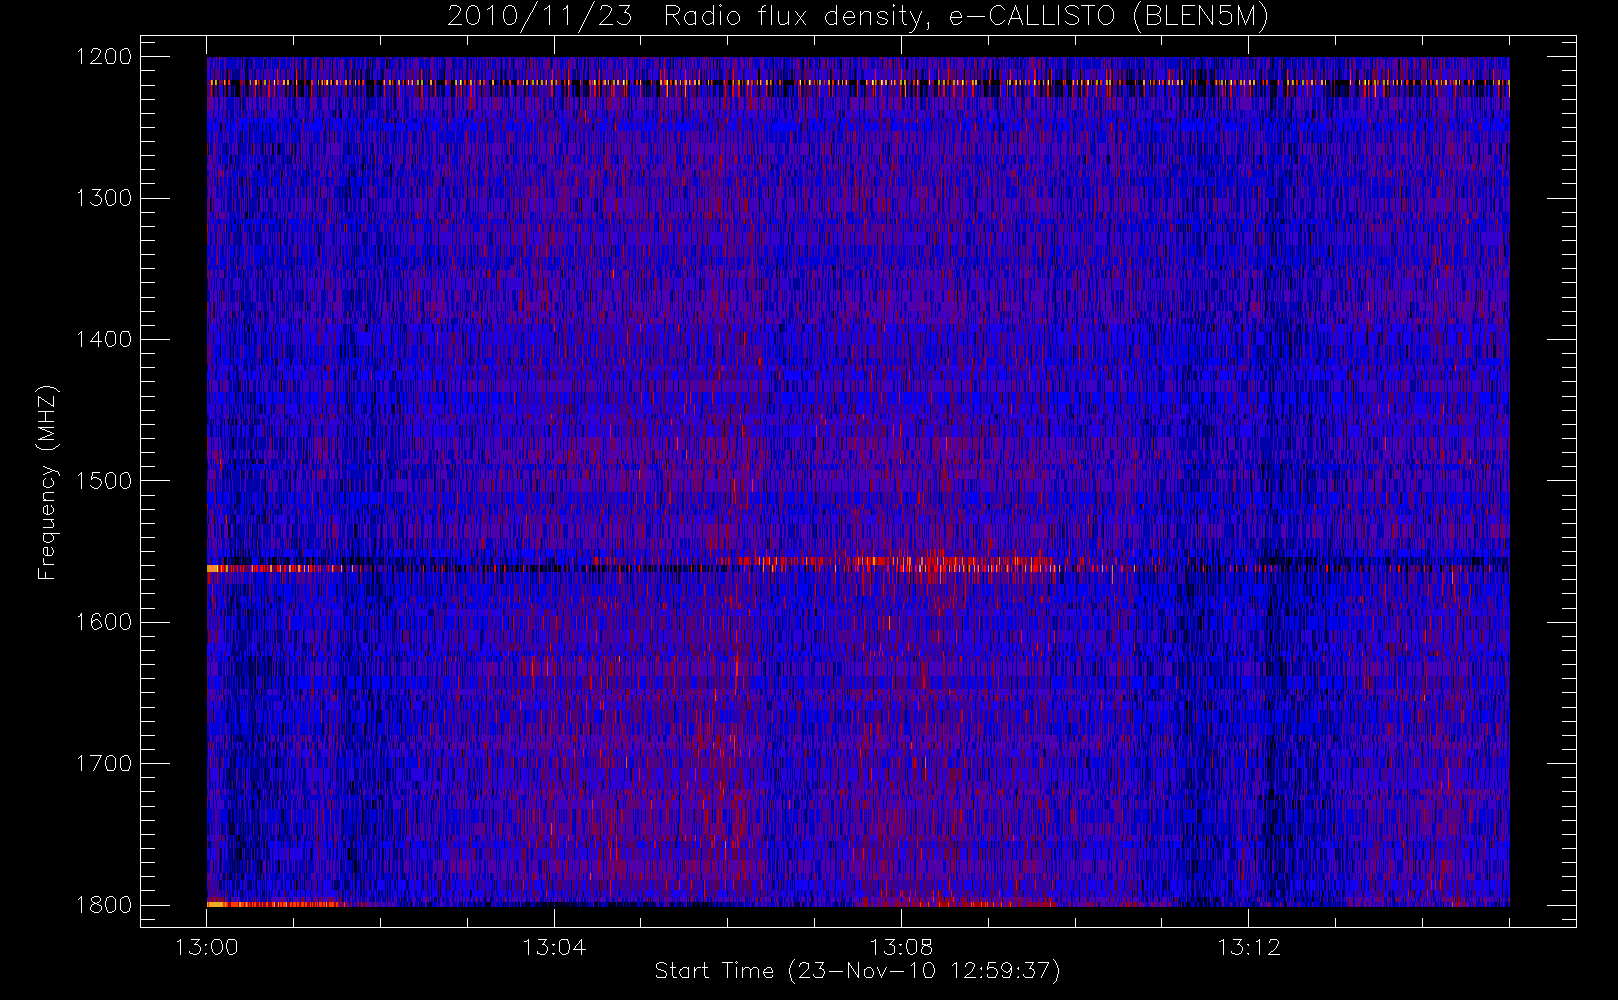
Task: Click the 13:04 time tick label
Action: (554, 947)
